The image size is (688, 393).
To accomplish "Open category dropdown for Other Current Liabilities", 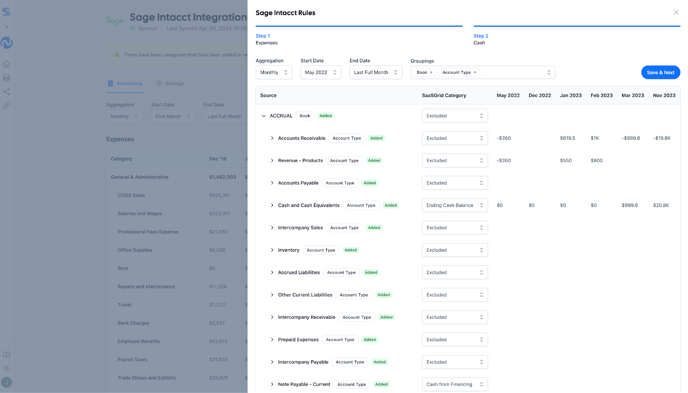I will point(455,295).
